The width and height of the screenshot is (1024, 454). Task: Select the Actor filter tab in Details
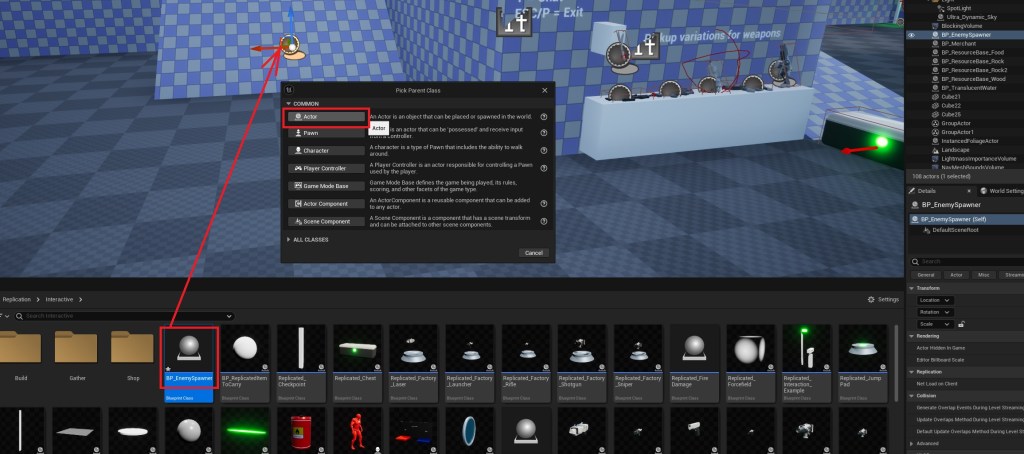tap(955, 274)
